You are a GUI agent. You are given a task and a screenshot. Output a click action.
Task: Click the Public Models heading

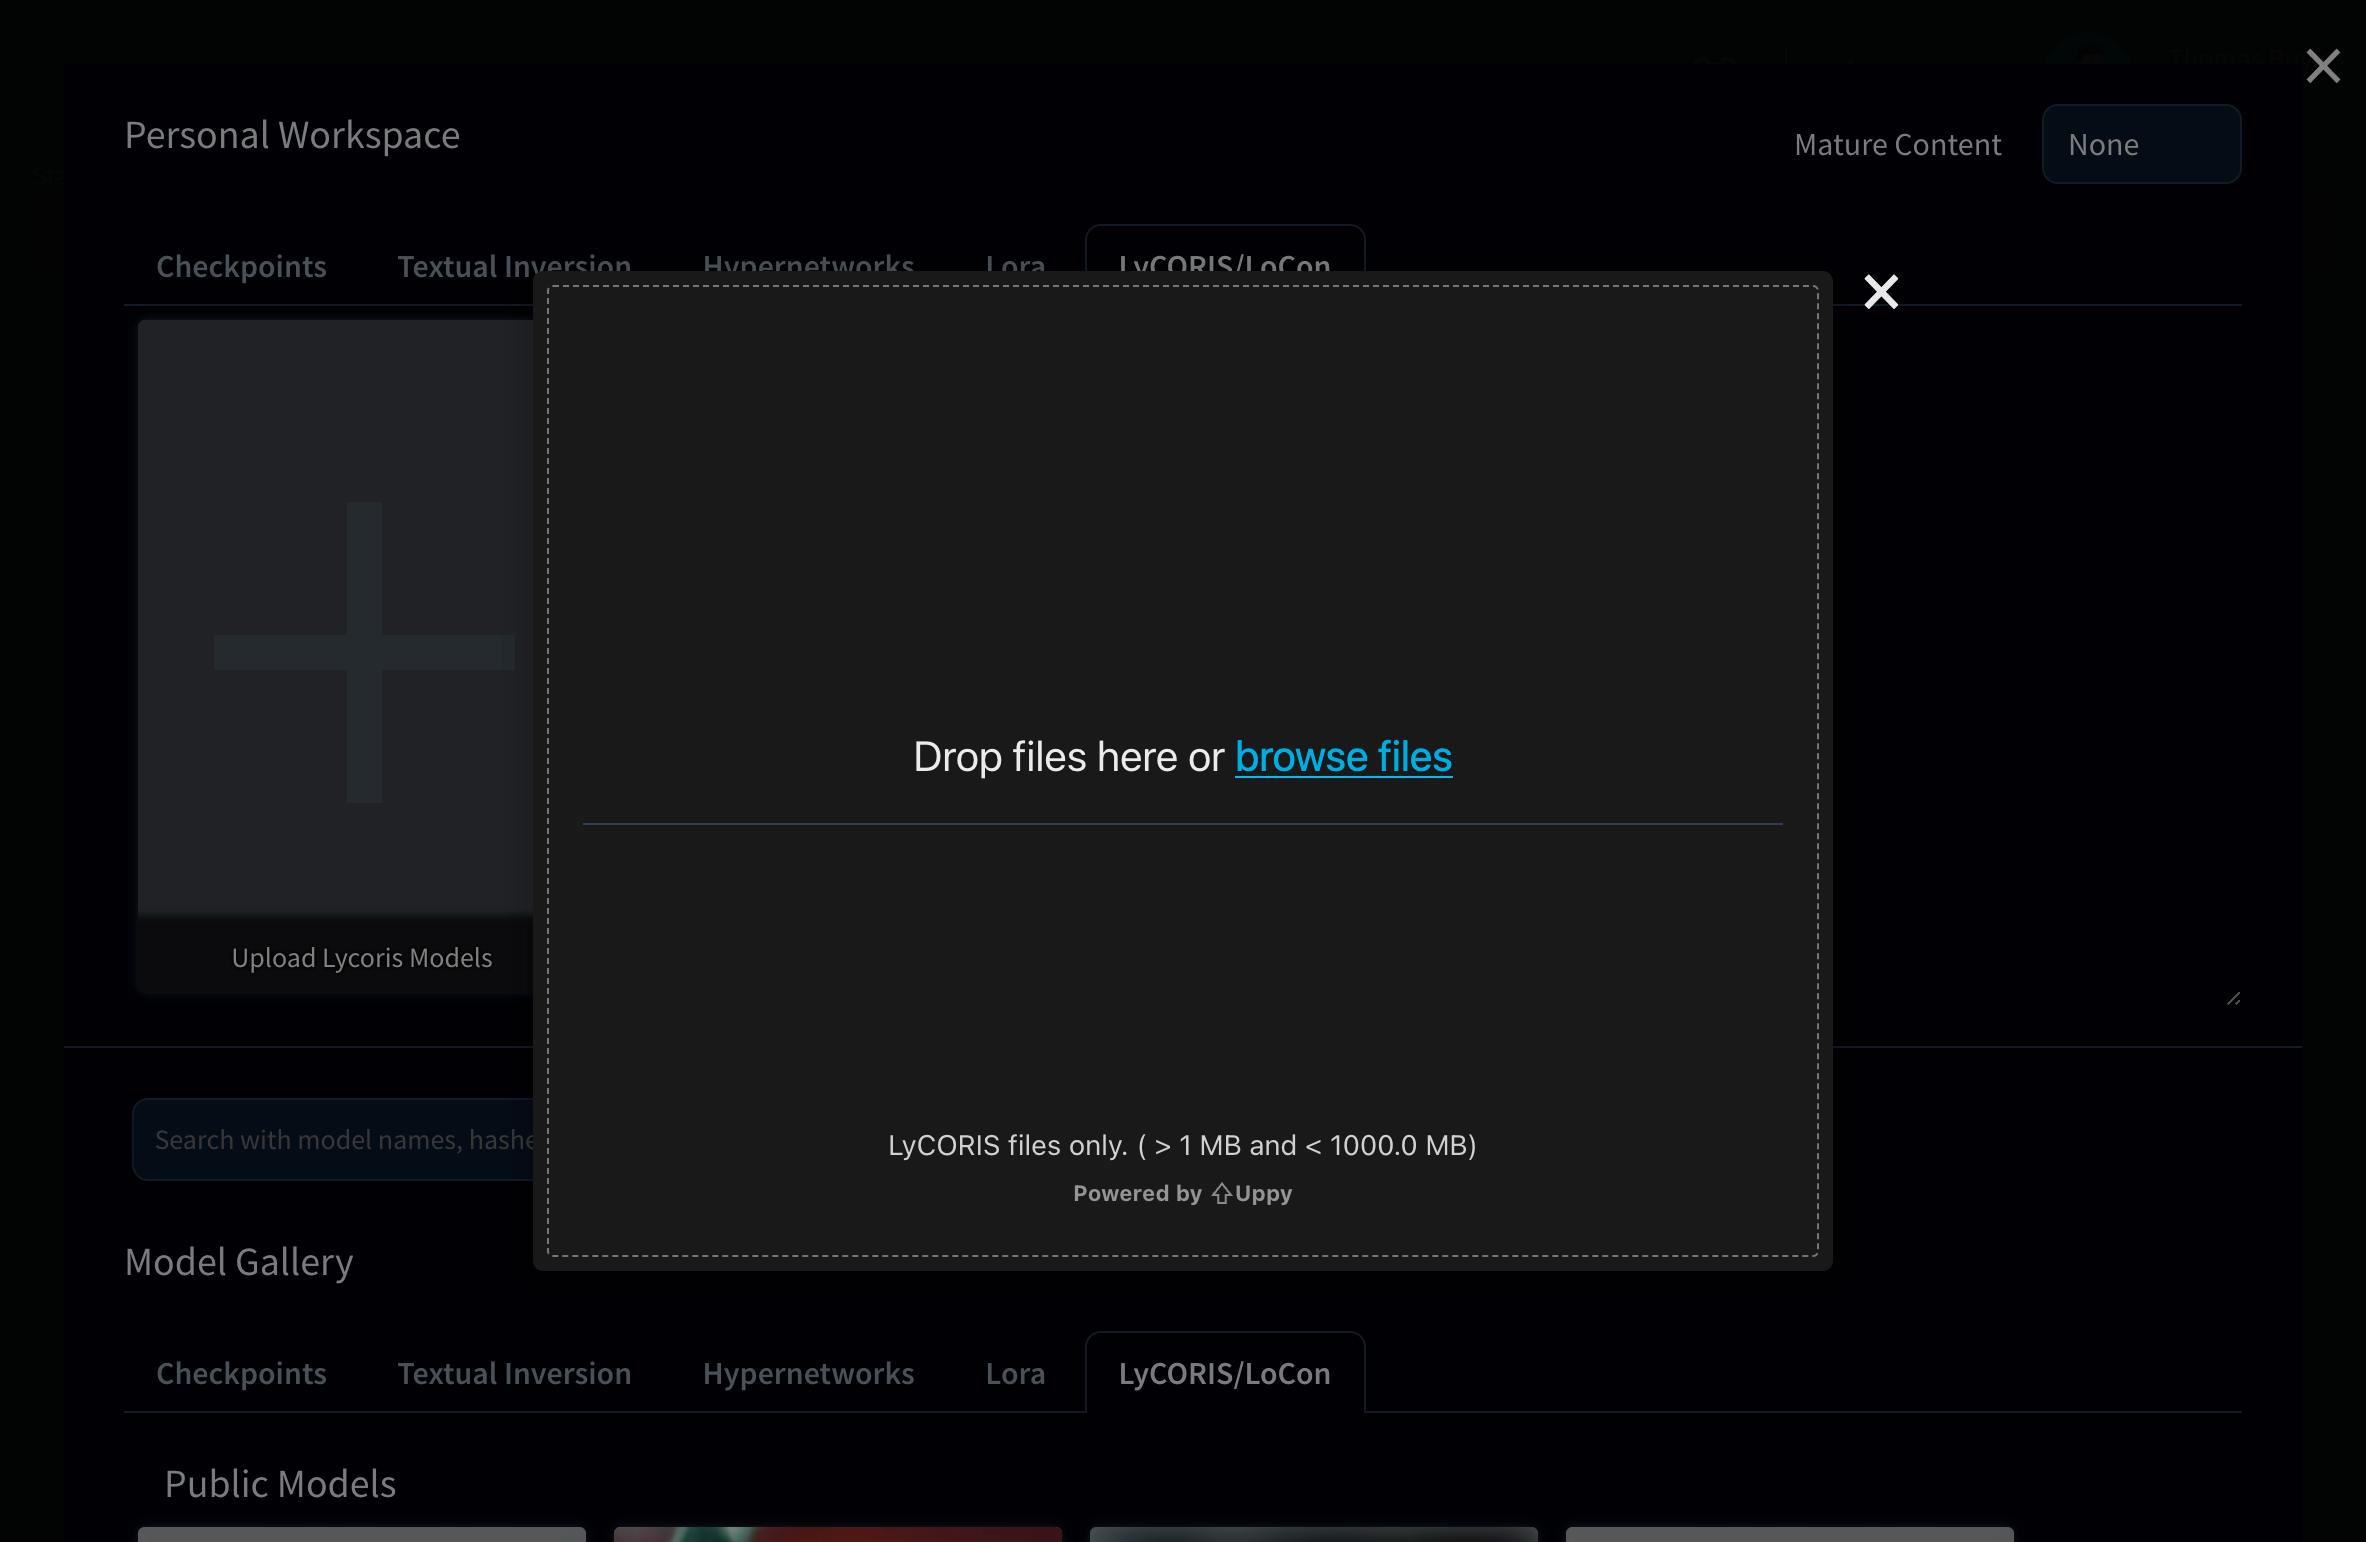(280, 1484)
